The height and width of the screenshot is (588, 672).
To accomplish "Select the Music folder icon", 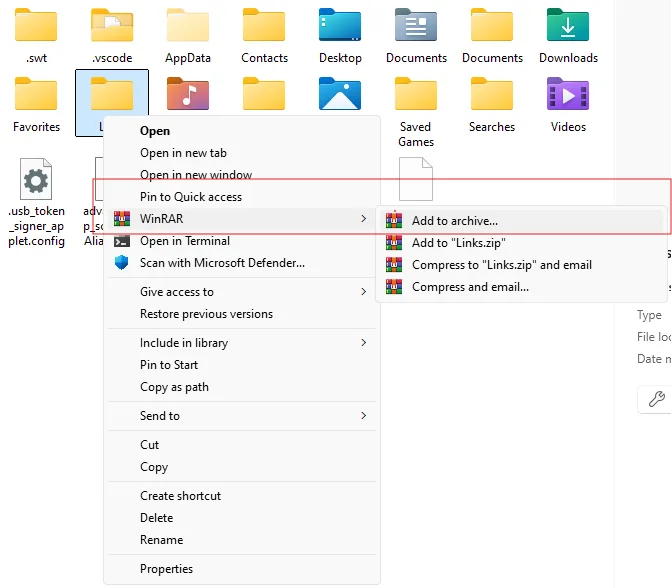I will (188, 93).
